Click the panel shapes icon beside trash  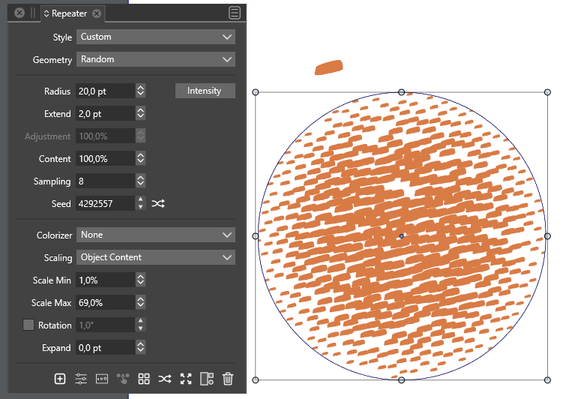(207, 379)
